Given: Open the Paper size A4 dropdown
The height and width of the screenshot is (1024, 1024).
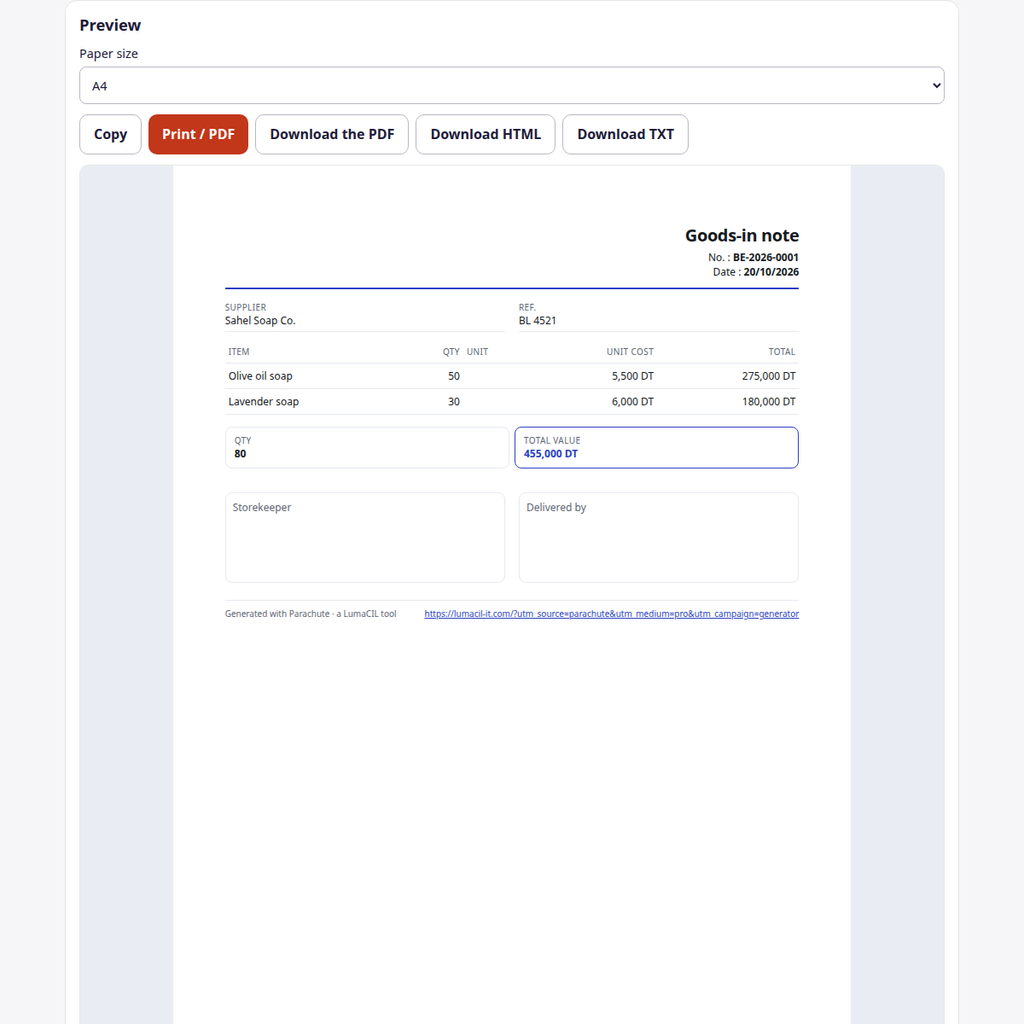Looking at the screenshot, I should (511, 86).
